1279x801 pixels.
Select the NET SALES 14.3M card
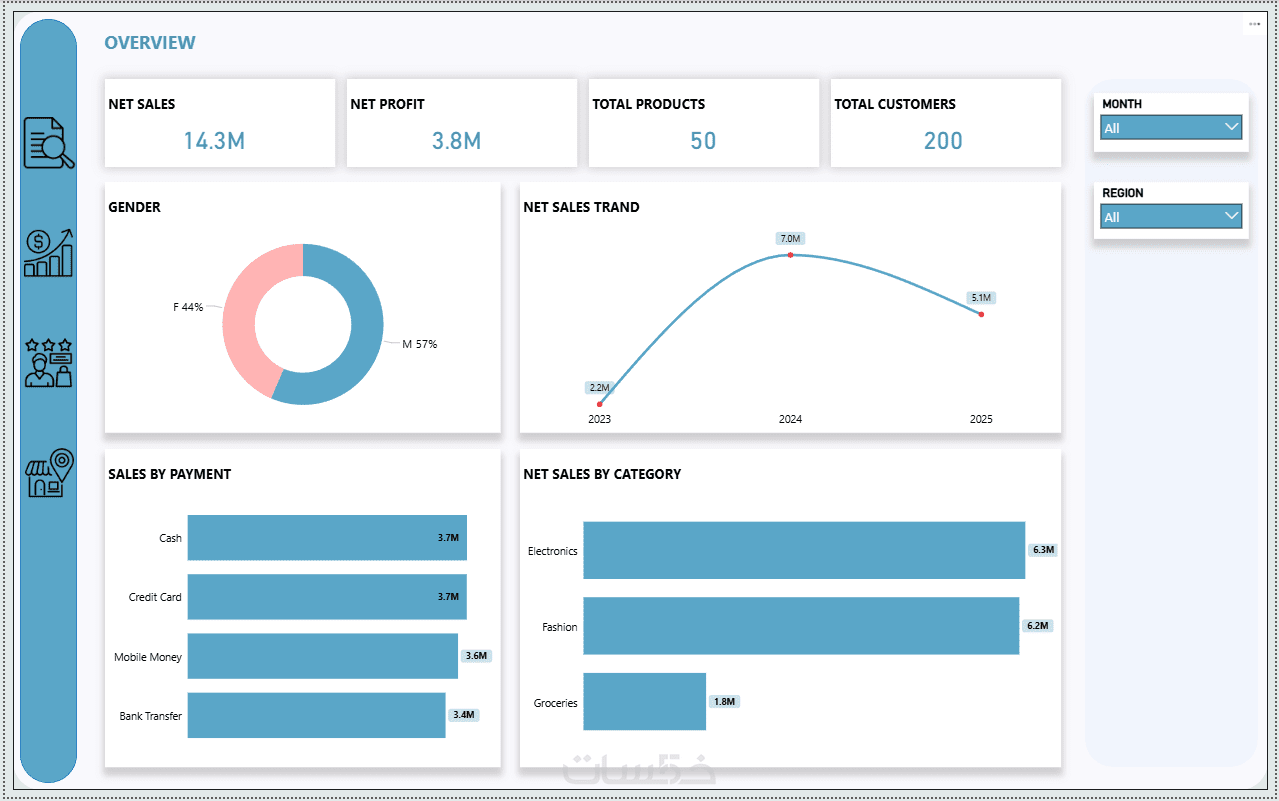click(x=220, y=123)
